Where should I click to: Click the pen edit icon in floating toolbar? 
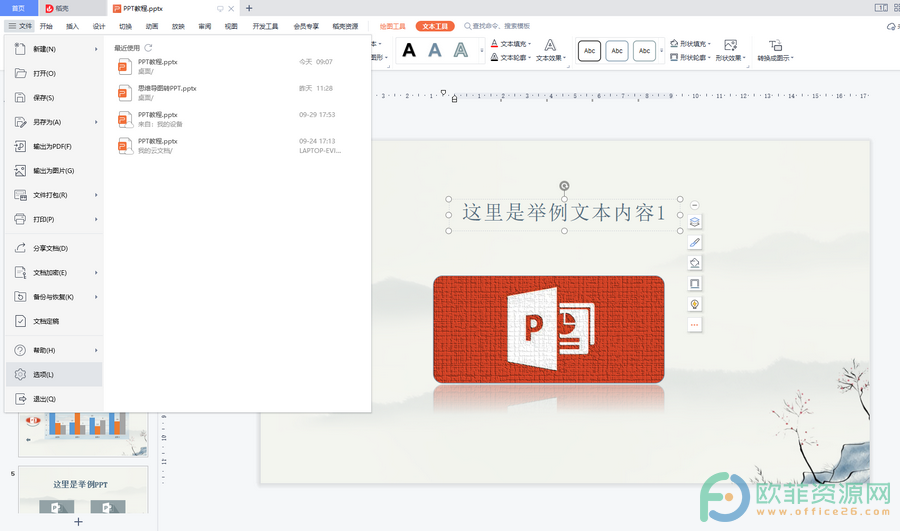point(695,243)
